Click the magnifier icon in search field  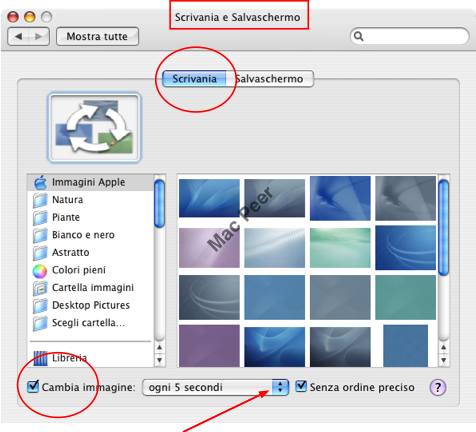tap(359, 36)
